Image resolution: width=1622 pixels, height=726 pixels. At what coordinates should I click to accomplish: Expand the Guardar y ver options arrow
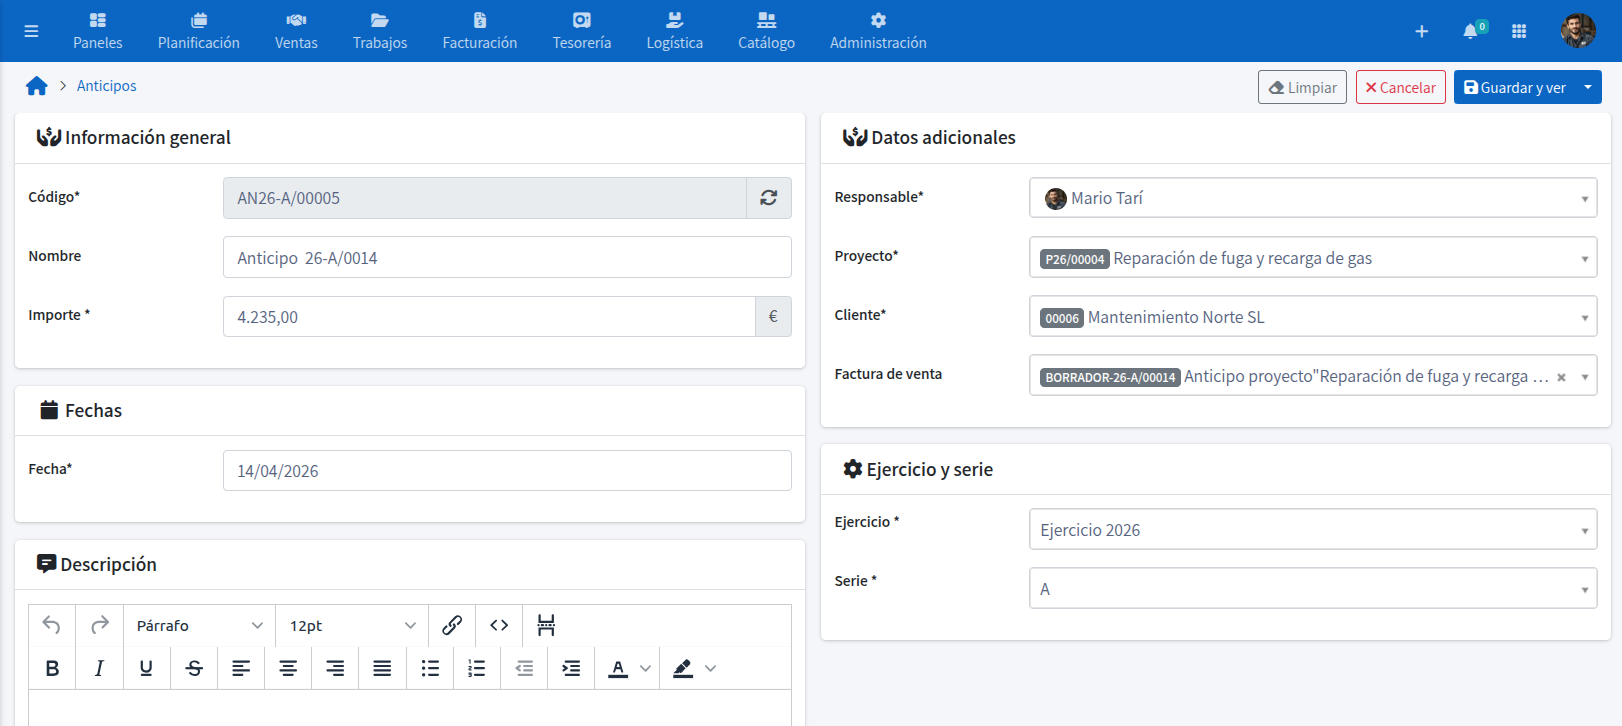click(1588, 87)
